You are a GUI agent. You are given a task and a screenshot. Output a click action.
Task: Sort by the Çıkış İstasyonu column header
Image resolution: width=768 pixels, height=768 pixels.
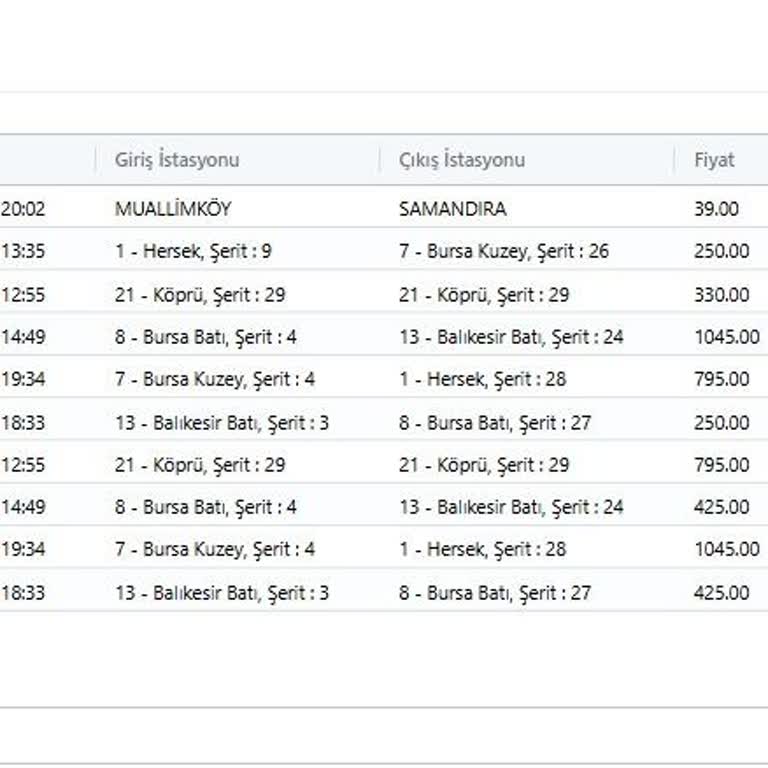coord(462,160)
